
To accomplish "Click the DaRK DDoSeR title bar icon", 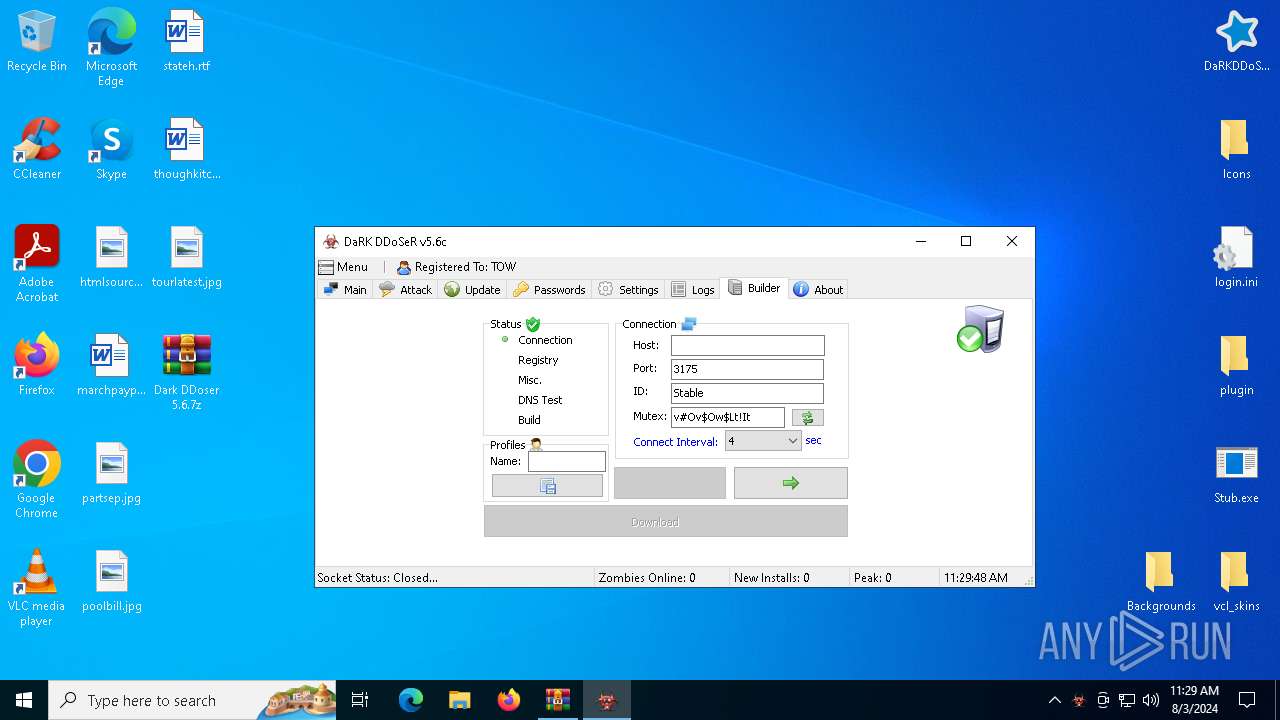I will click(331, 241).
